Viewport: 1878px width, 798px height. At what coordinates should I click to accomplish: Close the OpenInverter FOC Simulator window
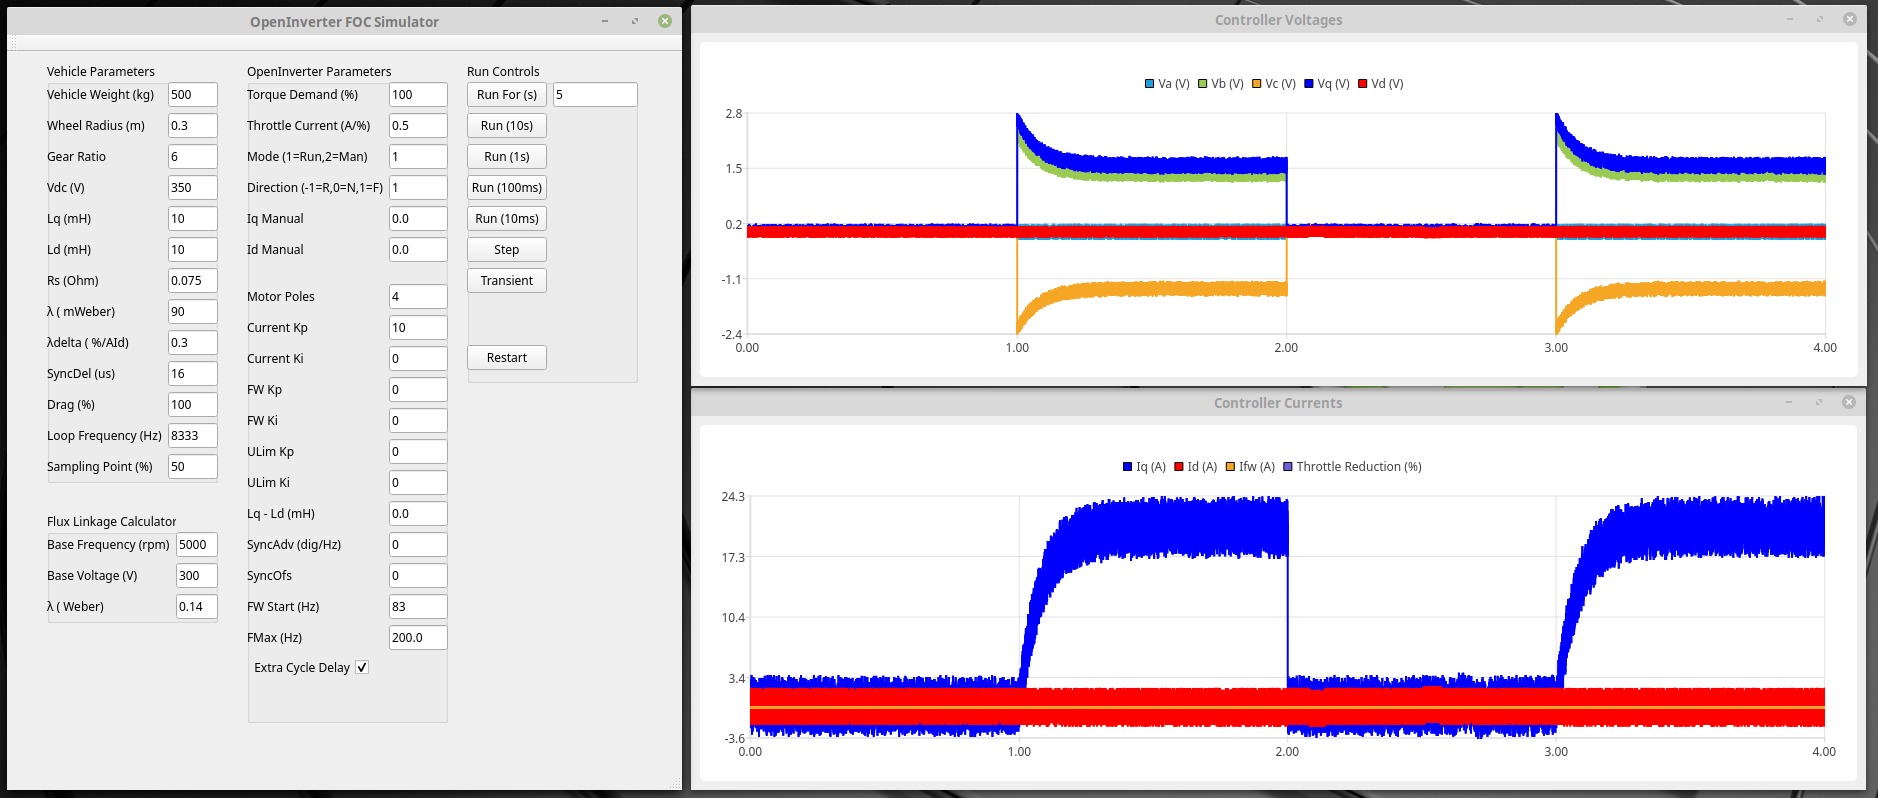coord(665,21)
